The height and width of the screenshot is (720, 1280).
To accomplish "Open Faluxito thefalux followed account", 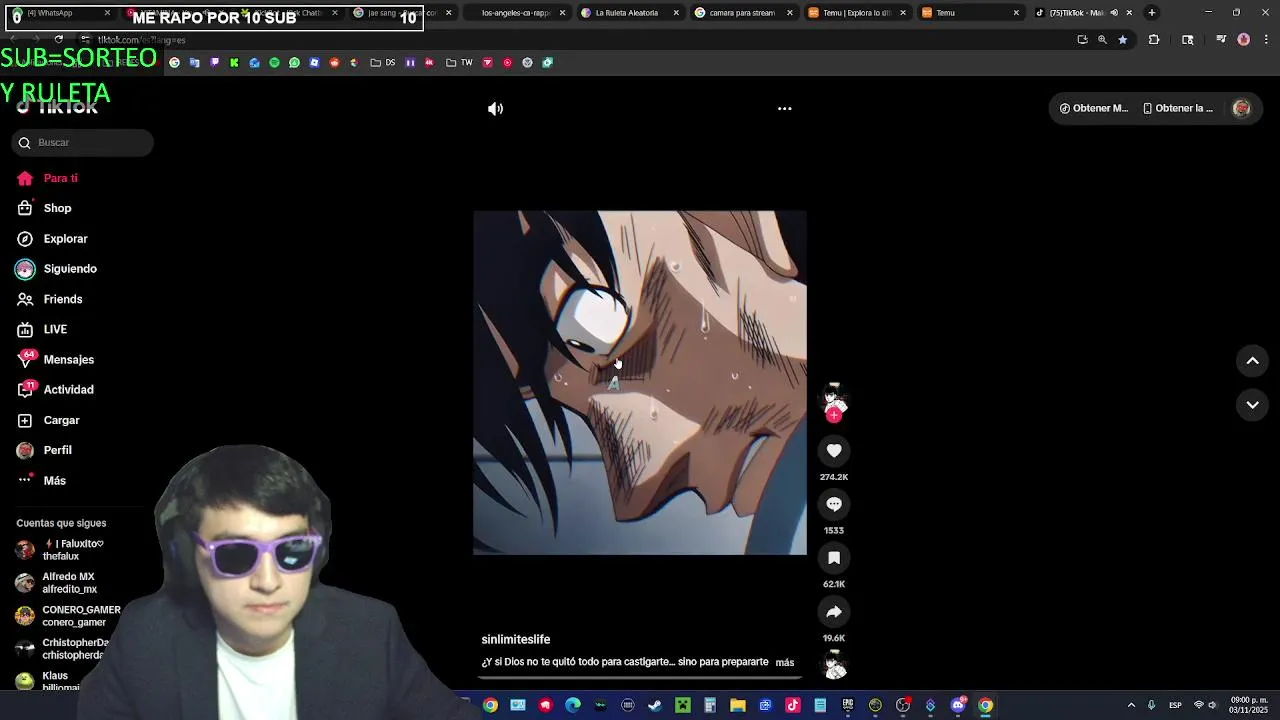I will pos(60,550).
